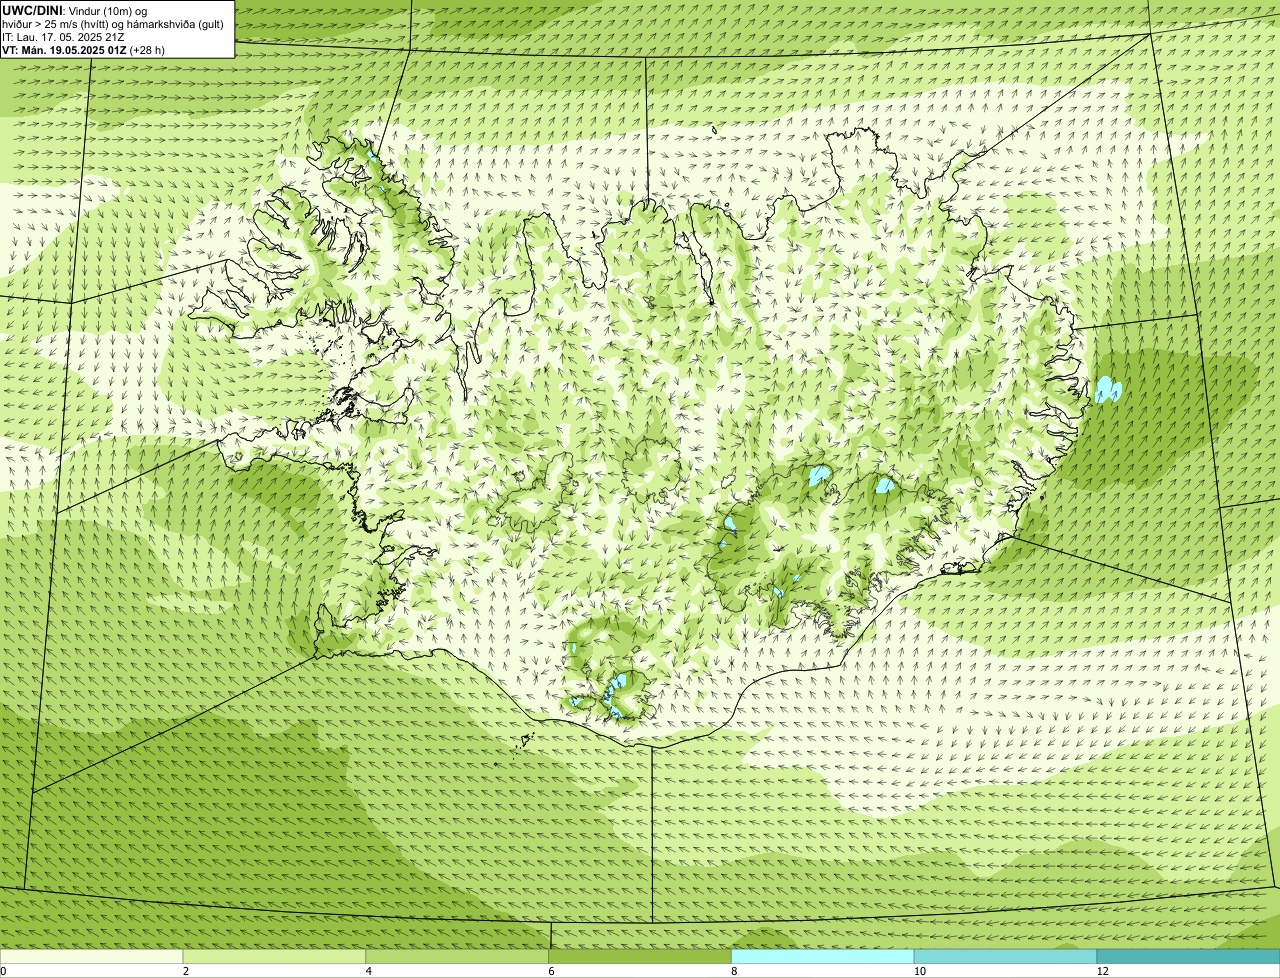The width and height of the screenshot is (1280, 978).
Task: Click the teal legend segment above 12 m/s
Action: pyautogui.click(x=1188, y=957)
